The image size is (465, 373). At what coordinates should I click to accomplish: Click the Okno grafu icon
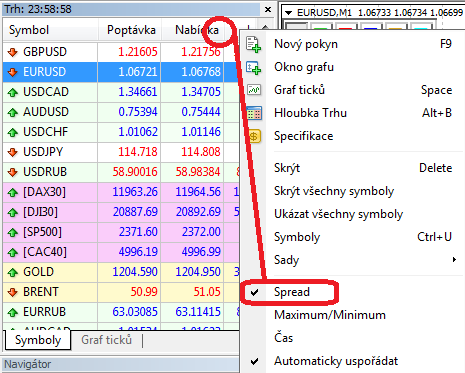coord(253,68)
